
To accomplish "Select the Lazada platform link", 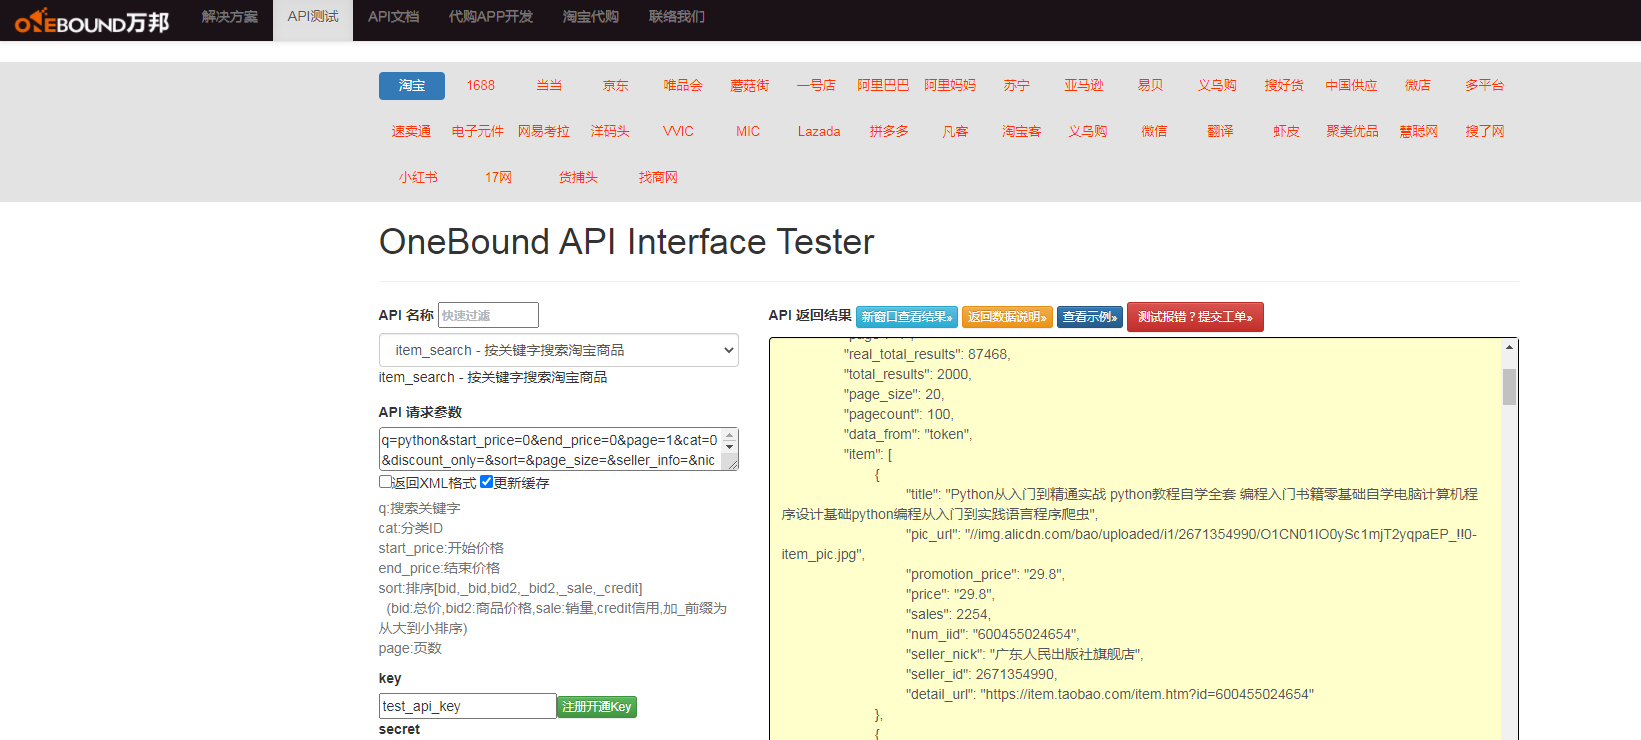I will click(x=819, y=132).
